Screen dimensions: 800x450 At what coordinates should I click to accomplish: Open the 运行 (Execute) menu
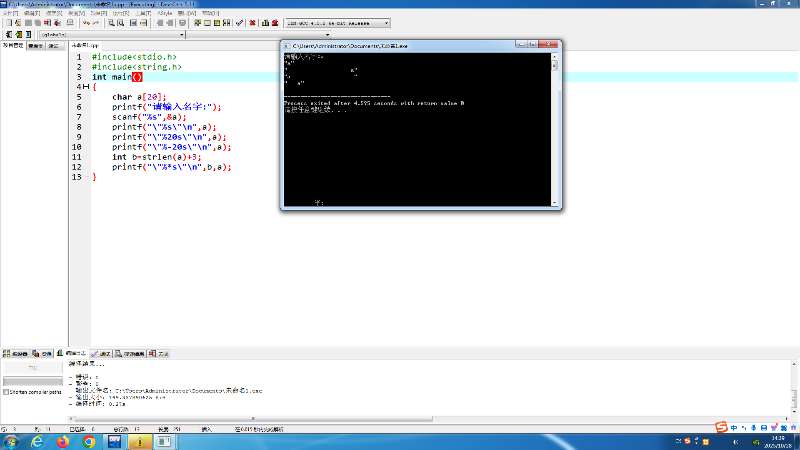tap(121, 13)
